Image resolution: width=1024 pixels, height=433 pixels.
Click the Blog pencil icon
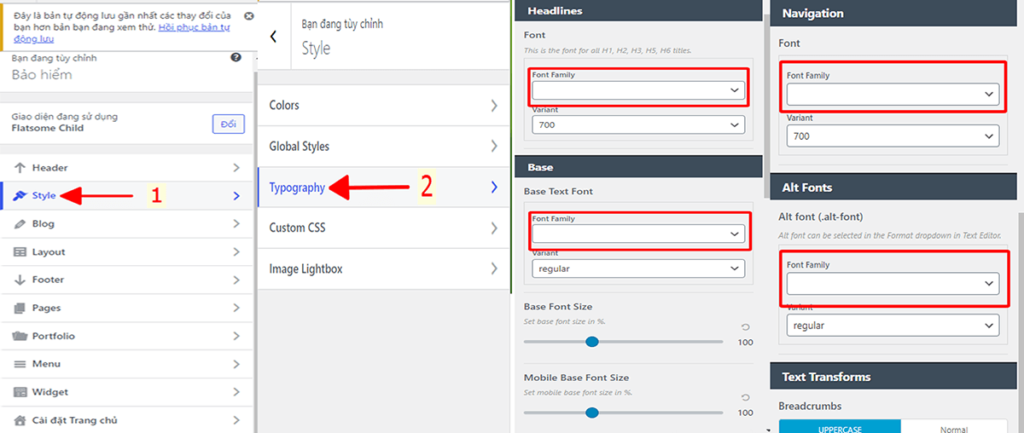20,224
